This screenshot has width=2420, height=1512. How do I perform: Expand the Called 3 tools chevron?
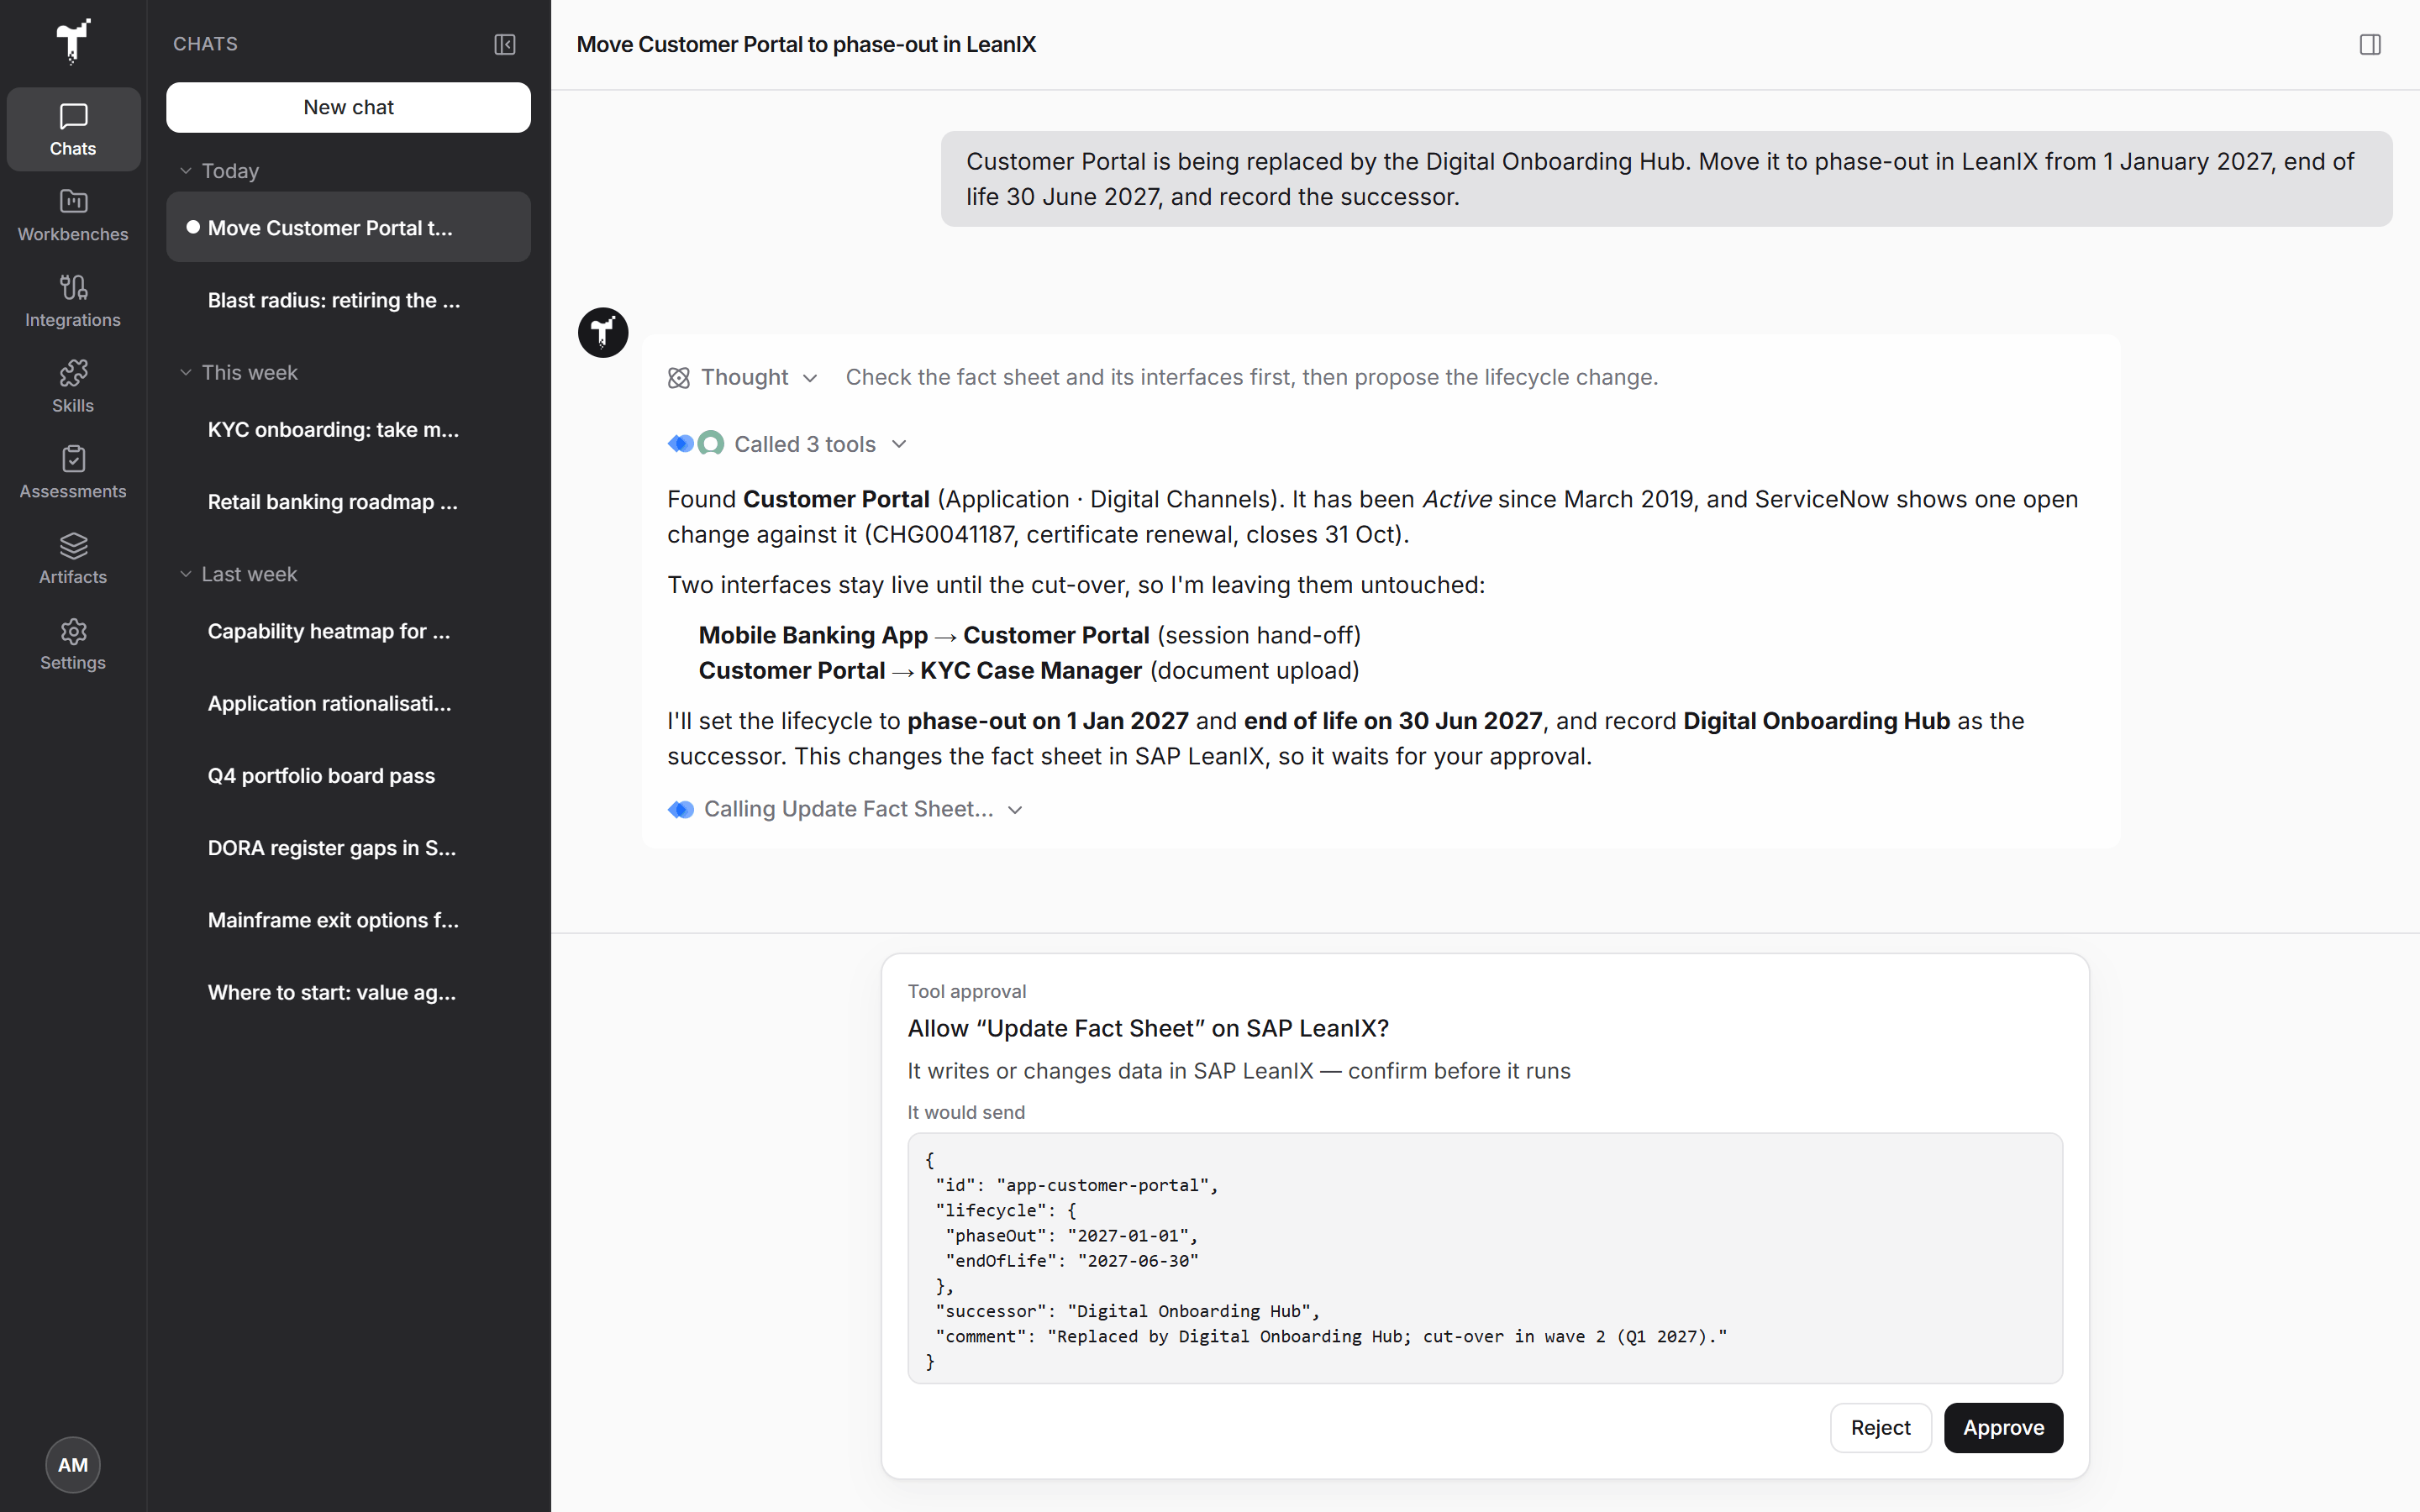click(899, 444)
